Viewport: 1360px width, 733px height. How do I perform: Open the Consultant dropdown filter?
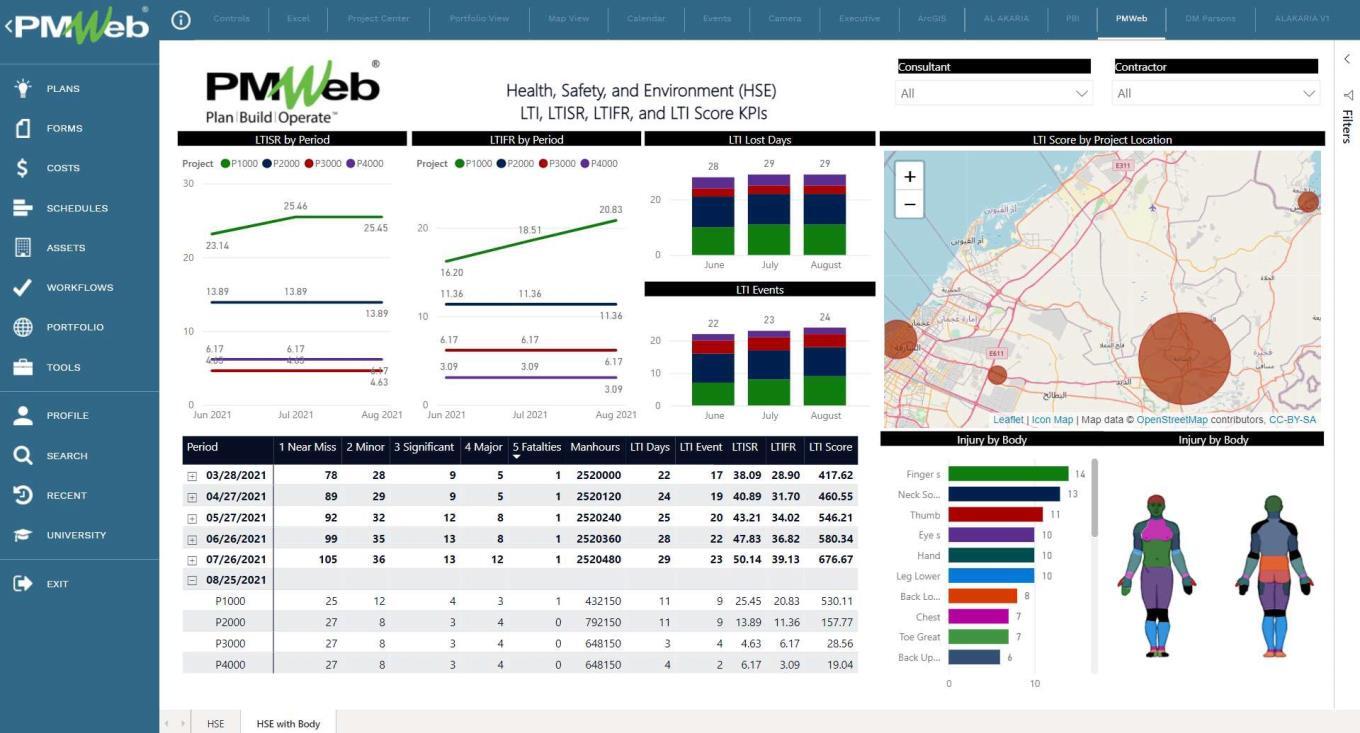[993, 93]
